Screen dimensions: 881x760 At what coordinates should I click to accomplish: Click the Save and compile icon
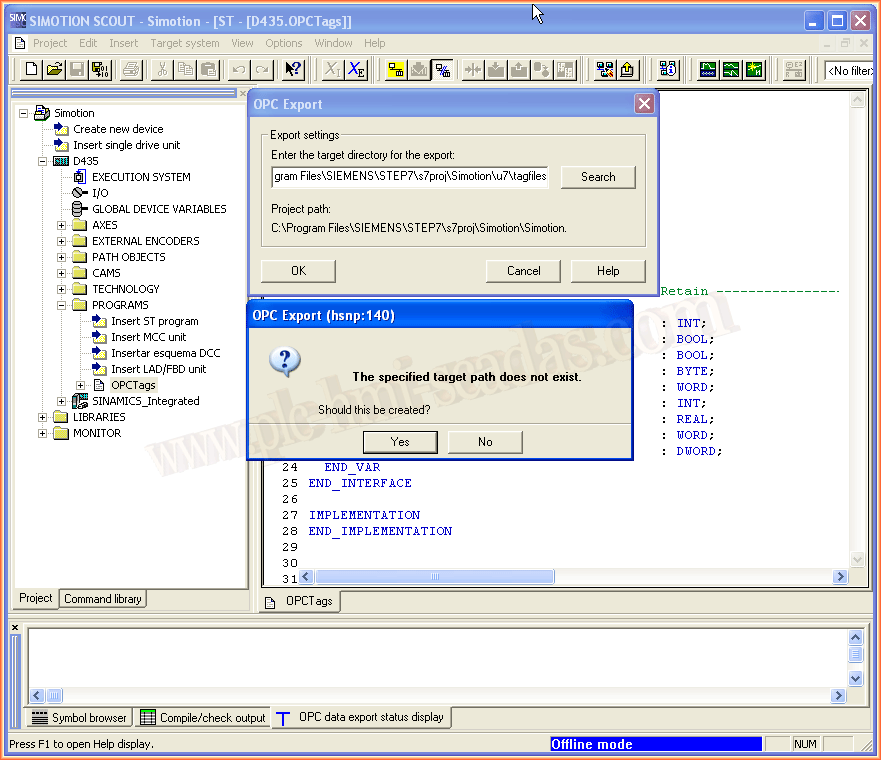tap(100, 69)
